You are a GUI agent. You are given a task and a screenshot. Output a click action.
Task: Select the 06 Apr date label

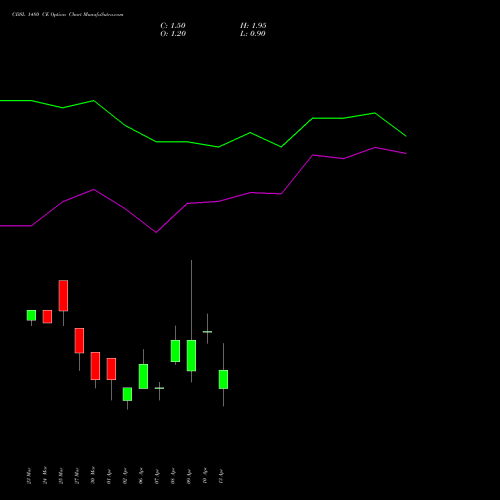point(141,476)
